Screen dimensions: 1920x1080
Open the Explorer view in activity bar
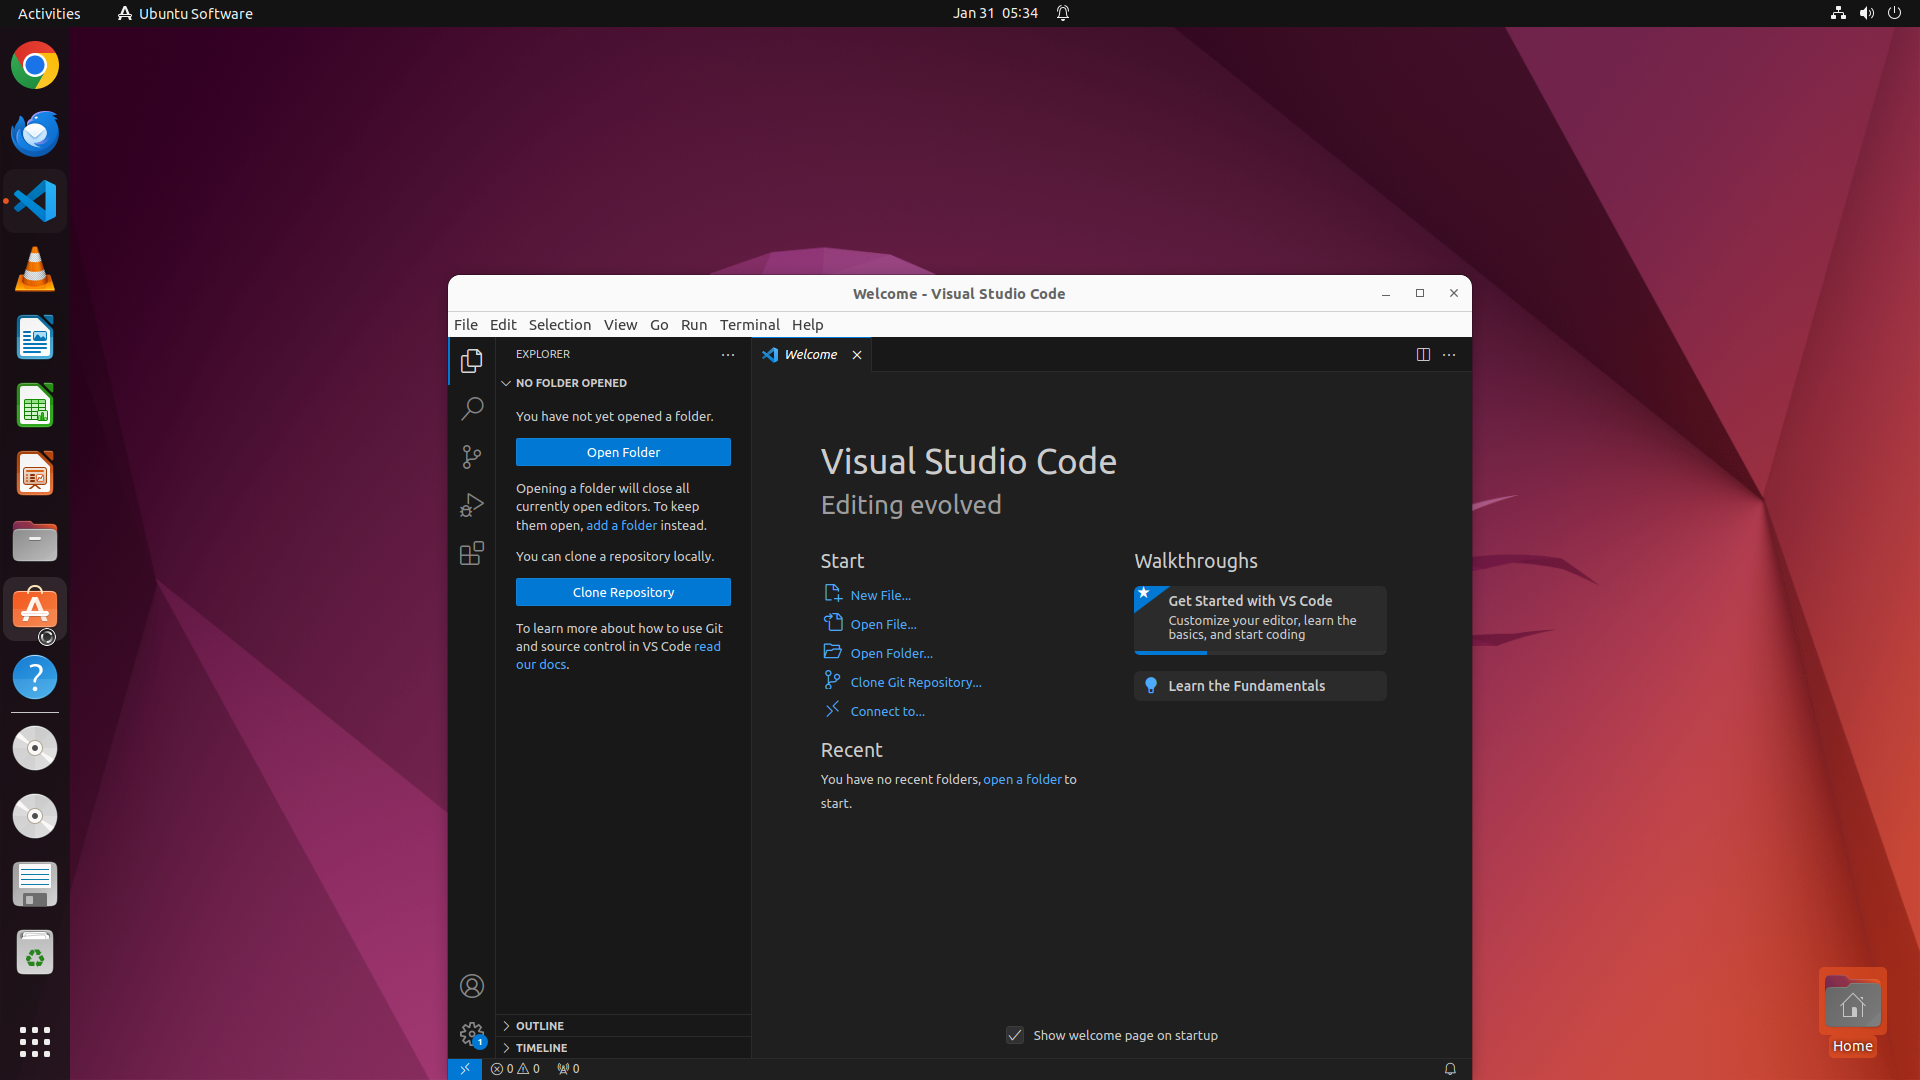[472, 360]
